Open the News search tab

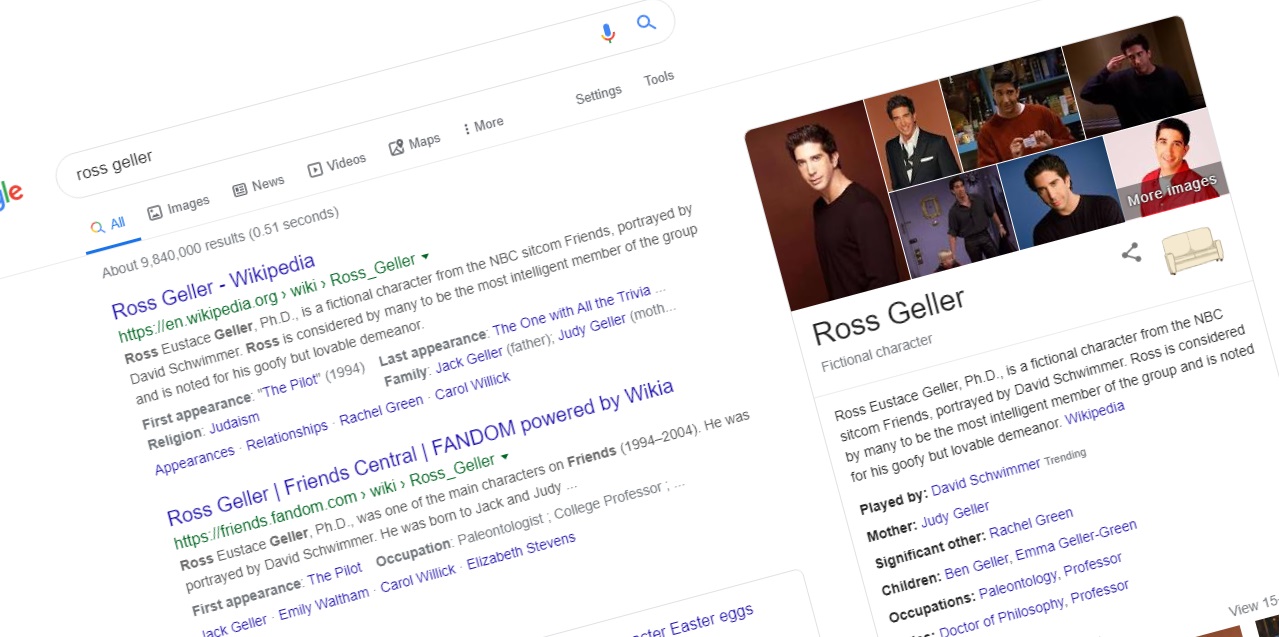(258, 186)
